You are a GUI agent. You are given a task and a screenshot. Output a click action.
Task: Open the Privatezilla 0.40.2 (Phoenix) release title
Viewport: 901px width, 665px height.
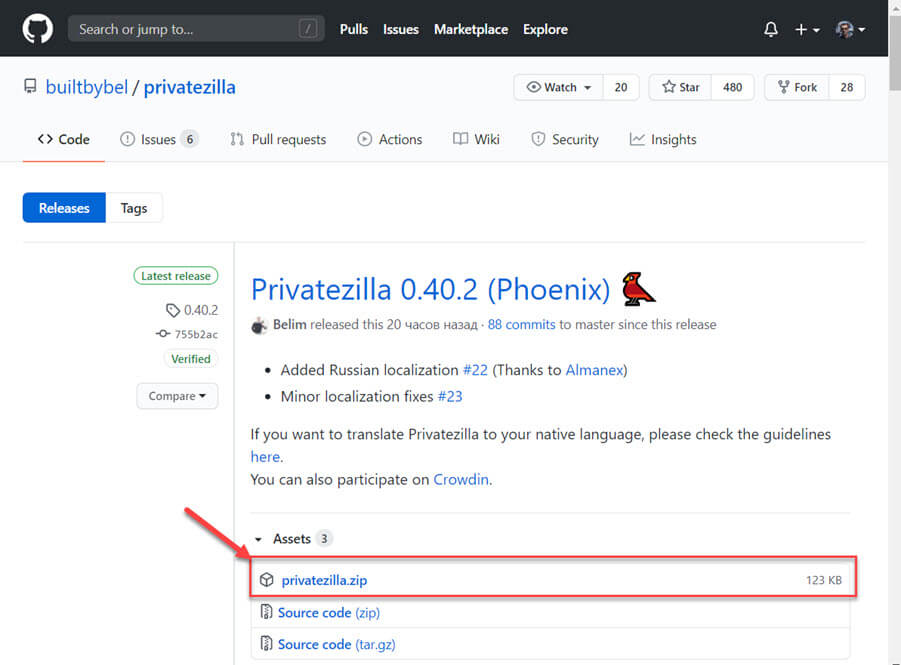pyautogui.click(x=430, y=289)
